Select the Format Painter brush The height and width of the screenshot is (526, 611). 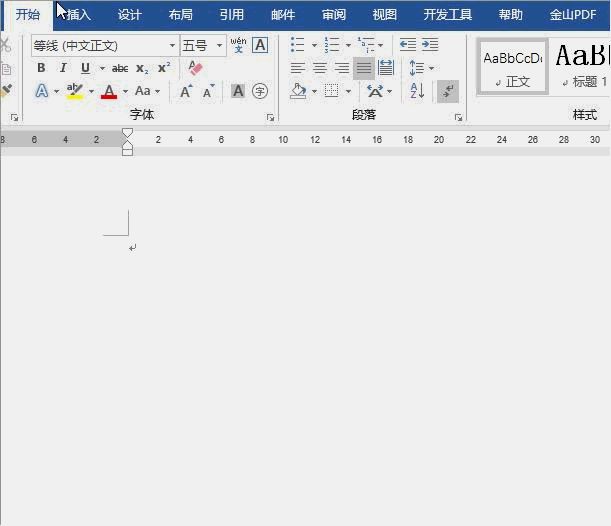click(x=6, y=91)
